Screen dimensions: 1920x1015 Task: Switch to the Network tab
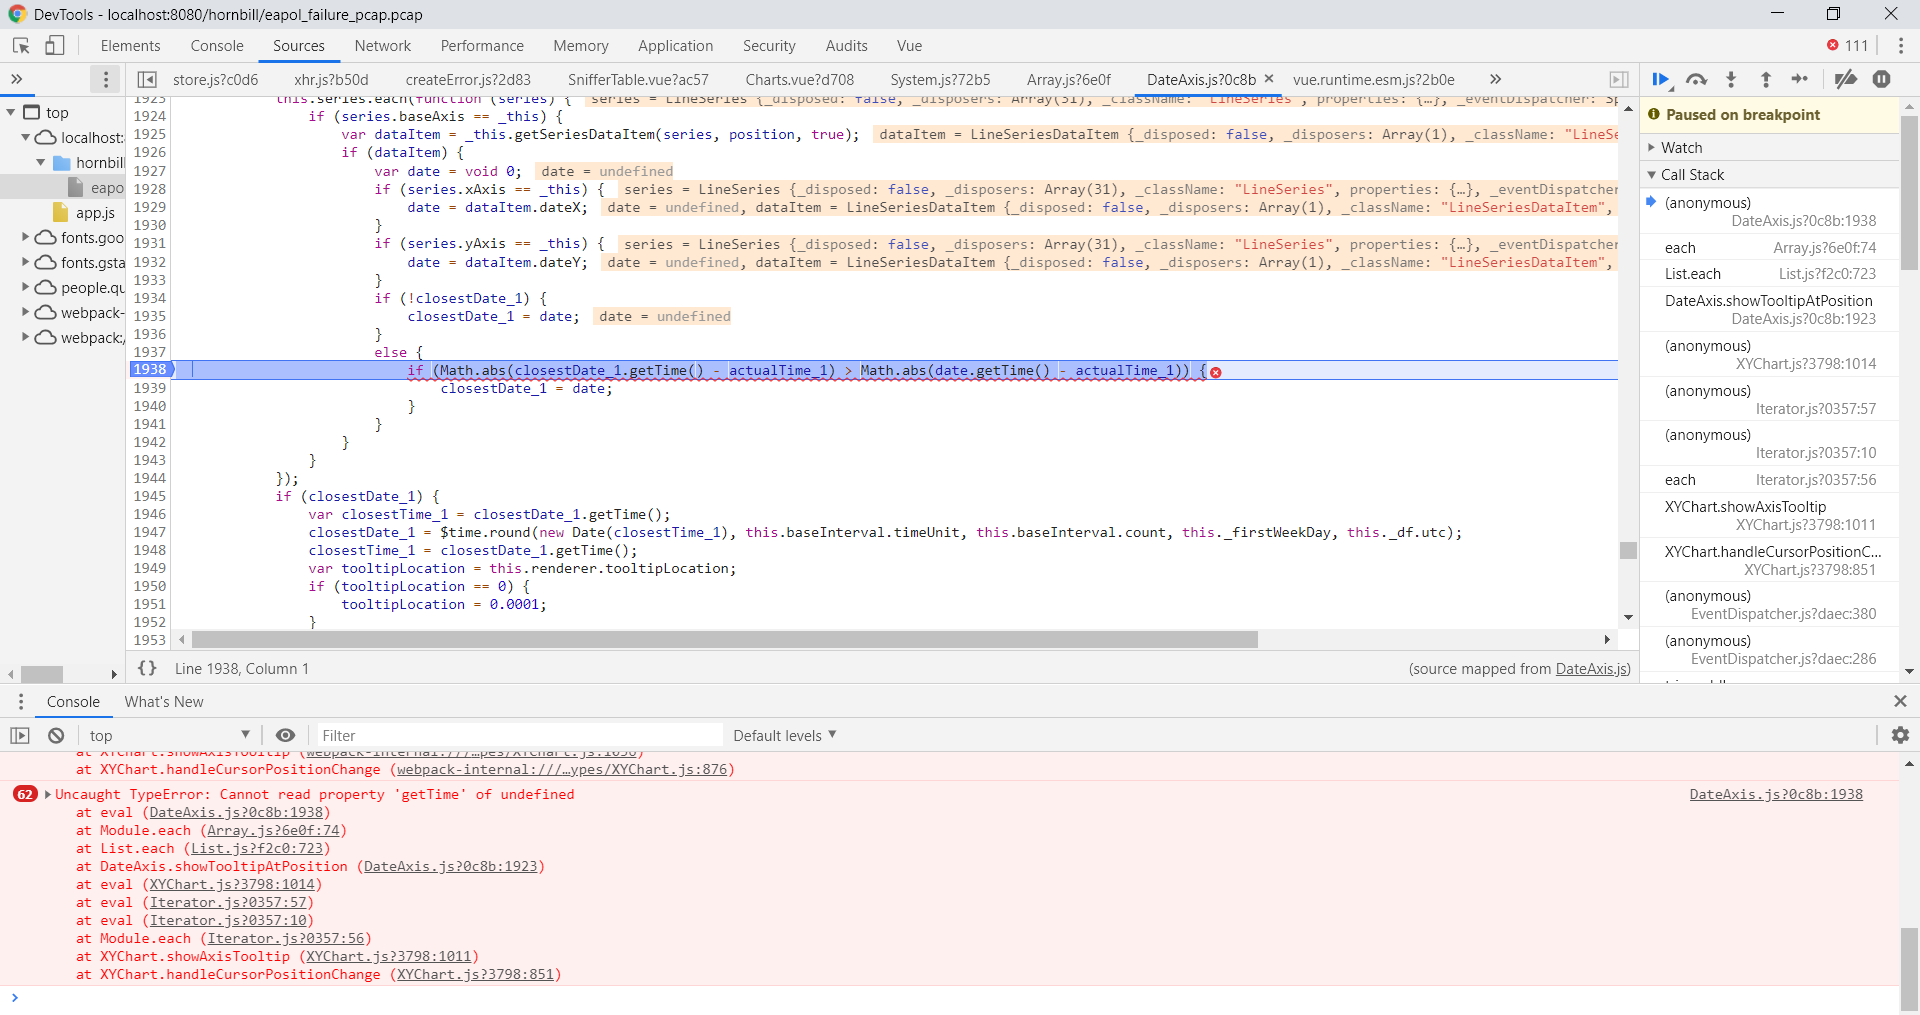[x=383, y=46]
